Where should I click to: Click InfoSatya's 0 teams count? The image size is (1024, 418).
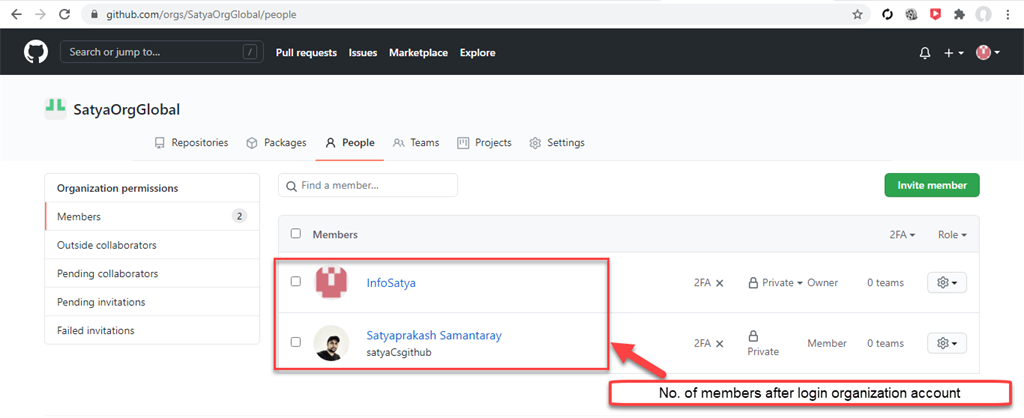coord(886,283)
